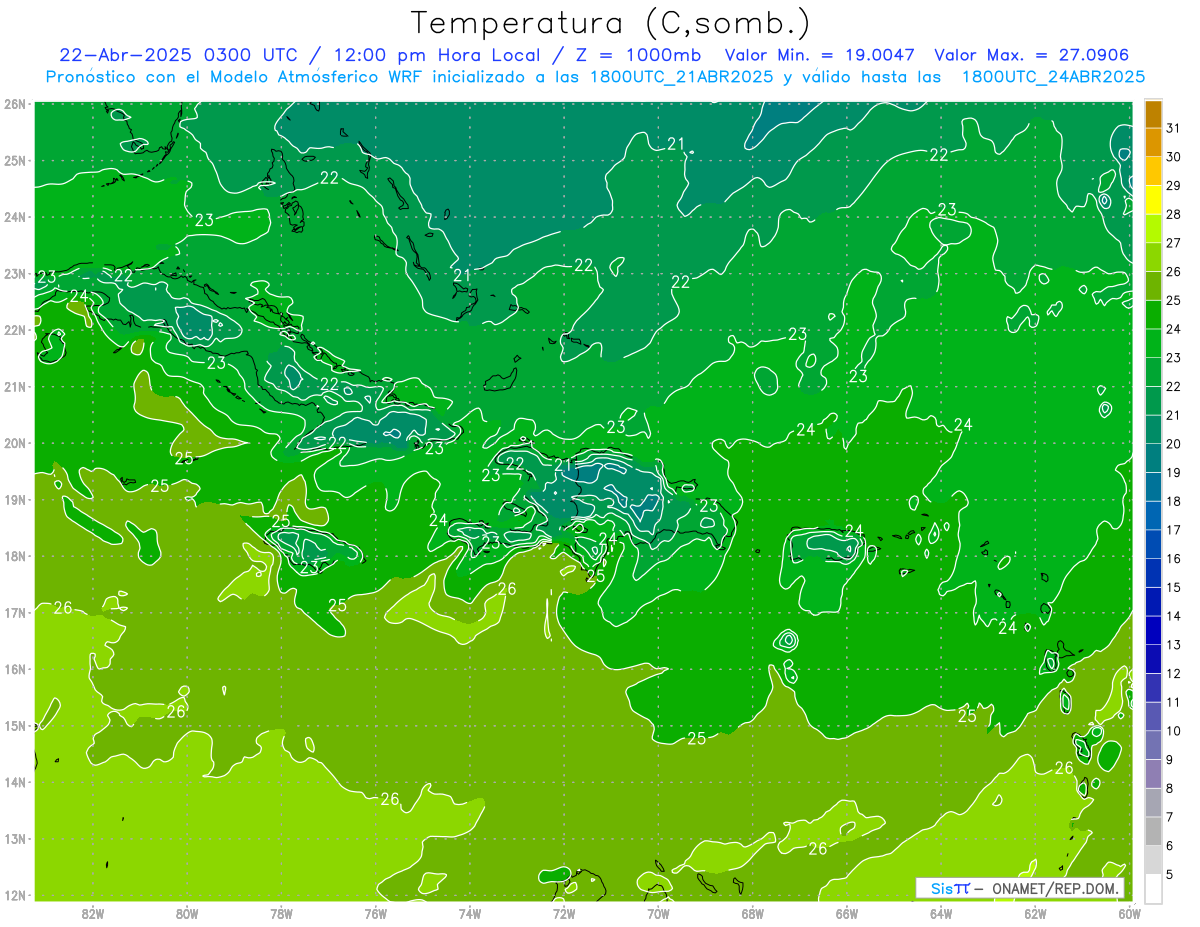This screenshot has height=927, width=1200.
Task: Click the title 'Temperatura (C,somb.)'
Action: click(x=611, y=23)
